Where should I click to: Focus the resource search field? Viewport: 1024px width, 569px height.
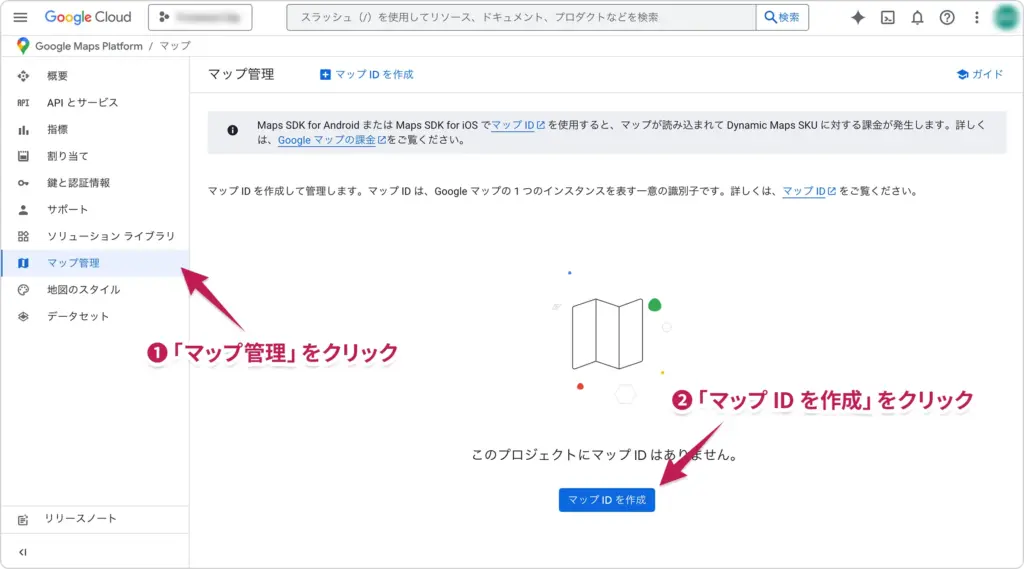click(x=520, y=18)
